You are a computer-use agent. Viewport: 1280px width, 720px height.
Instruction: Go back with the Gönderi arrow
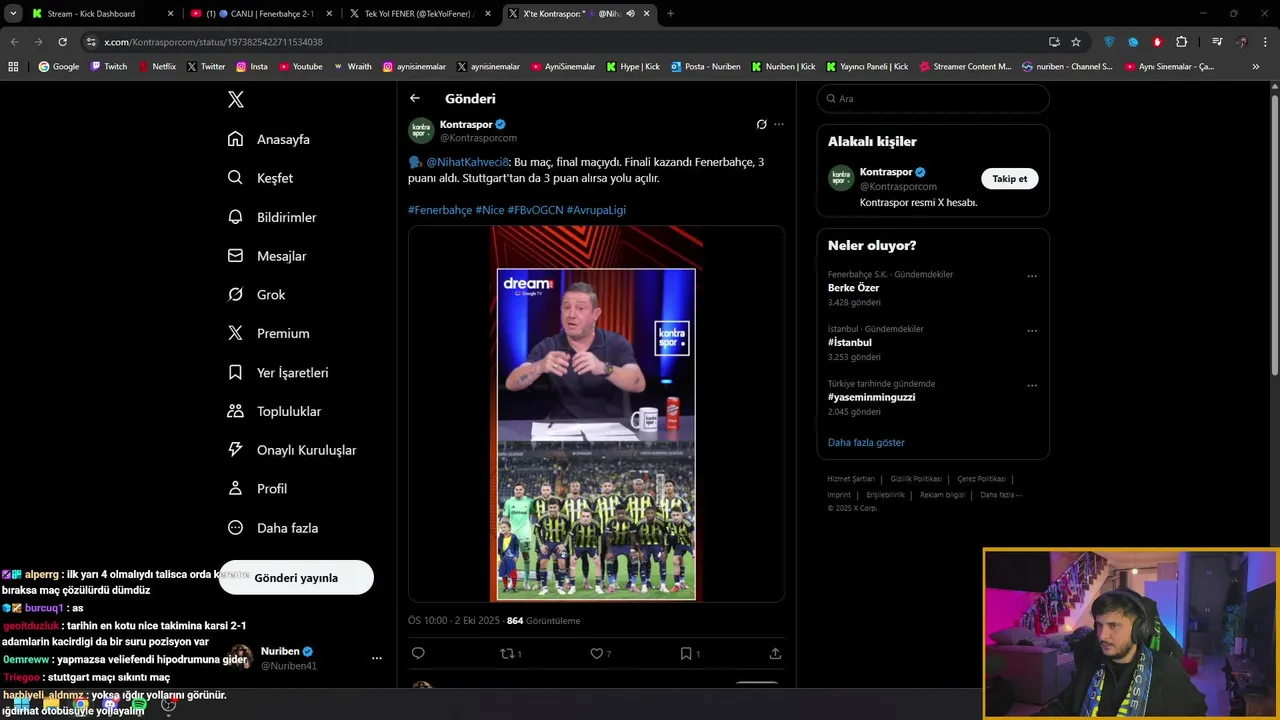(x=415, y=98)
